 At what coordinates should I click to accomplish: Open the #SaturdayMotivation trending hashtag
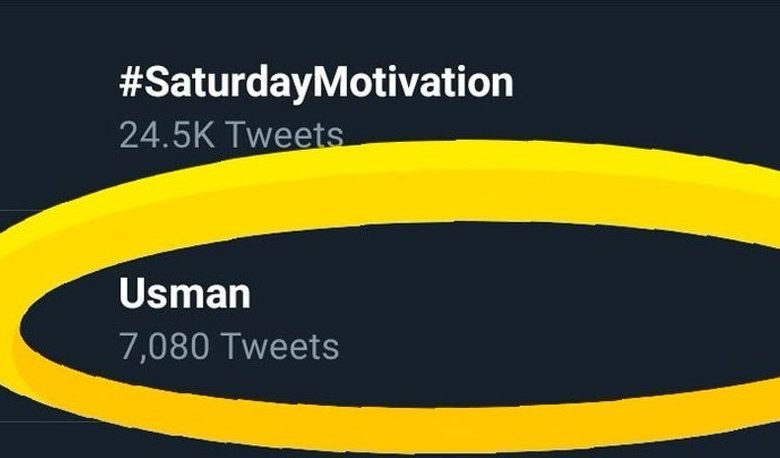coord(315,82)
